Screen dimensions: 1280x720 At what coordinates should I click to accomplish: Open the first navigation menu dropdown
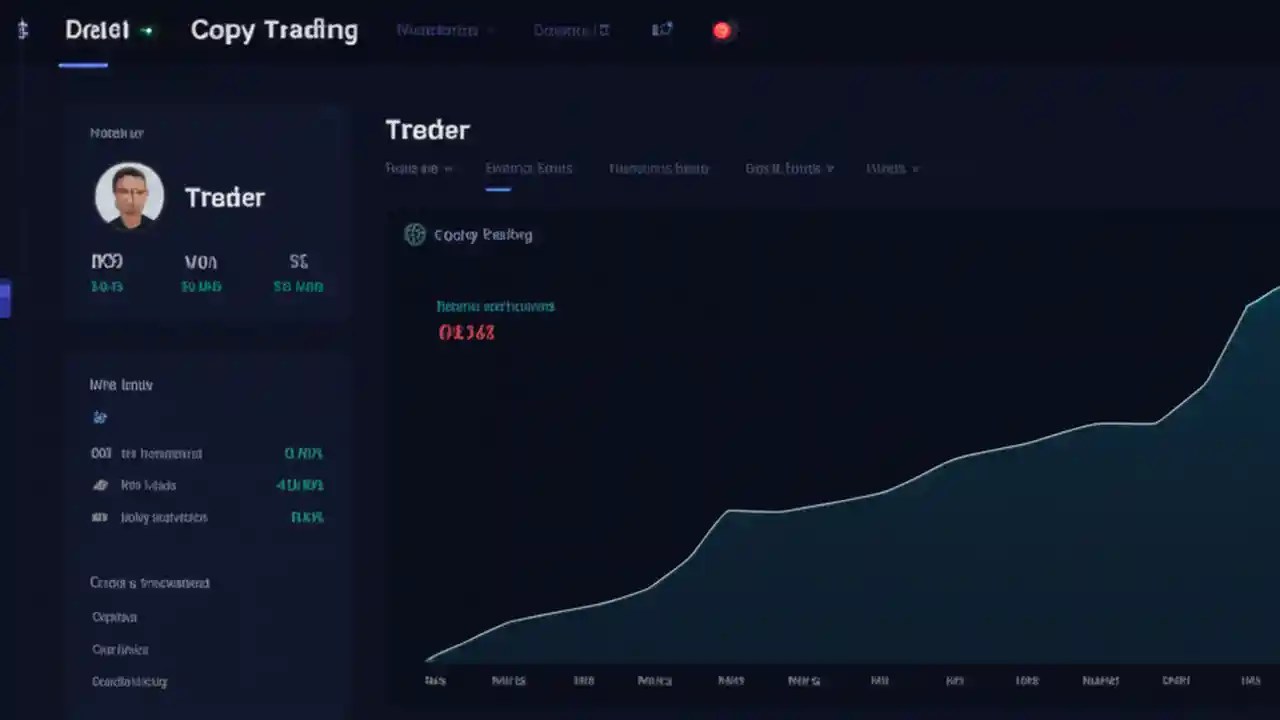click(x=437, y=30)
